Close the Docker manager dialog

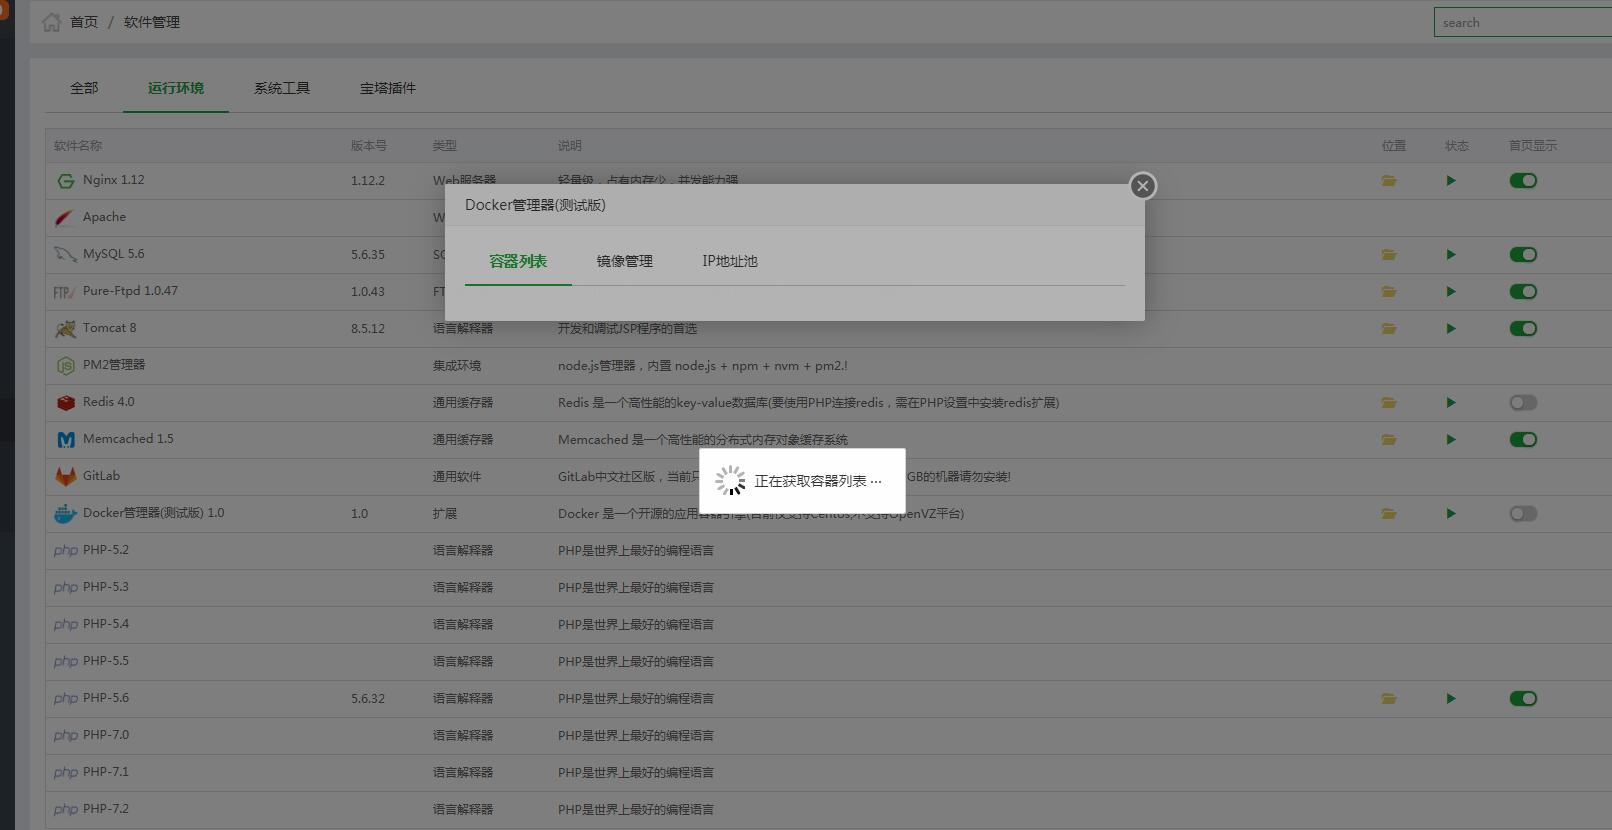tap(1143, 186)
